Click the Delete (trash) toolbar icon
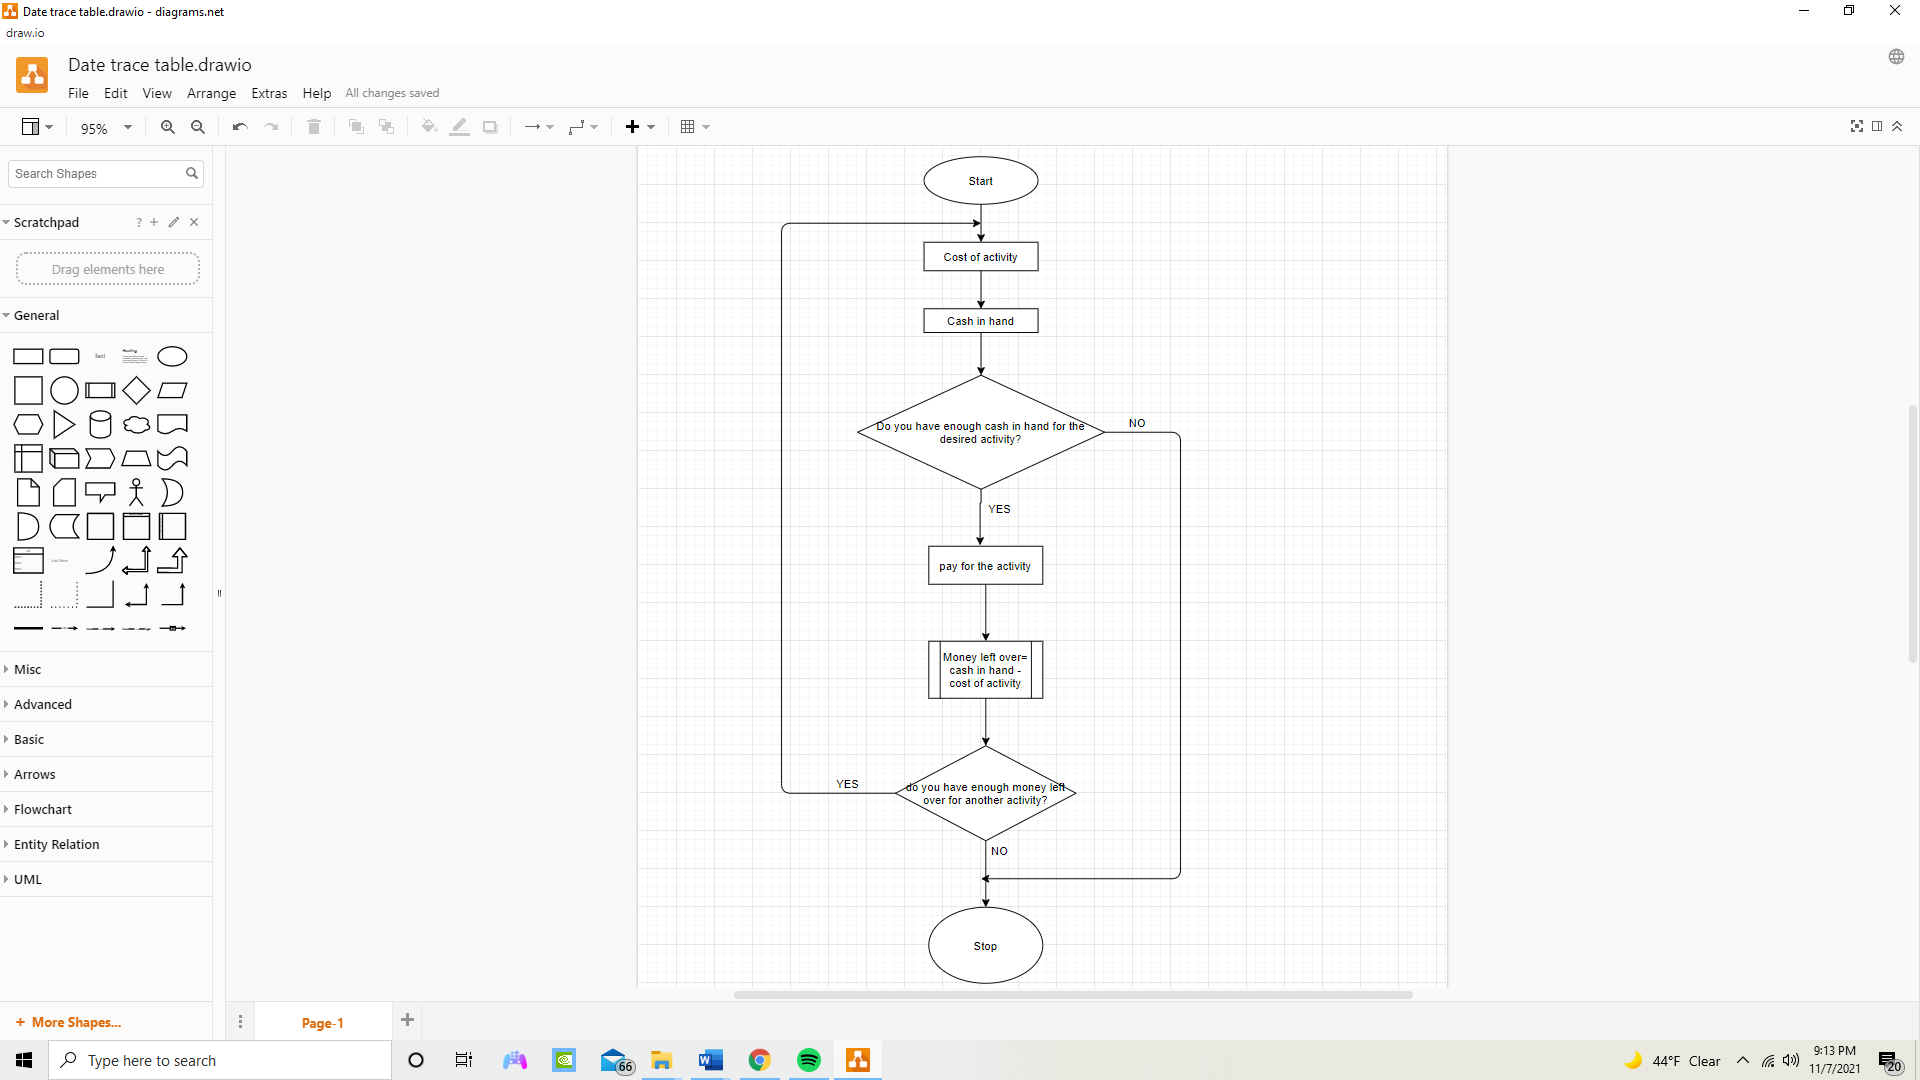The width and height of the screenshot is (1920, 1080). pyautogui.click(x=313, y=127)
